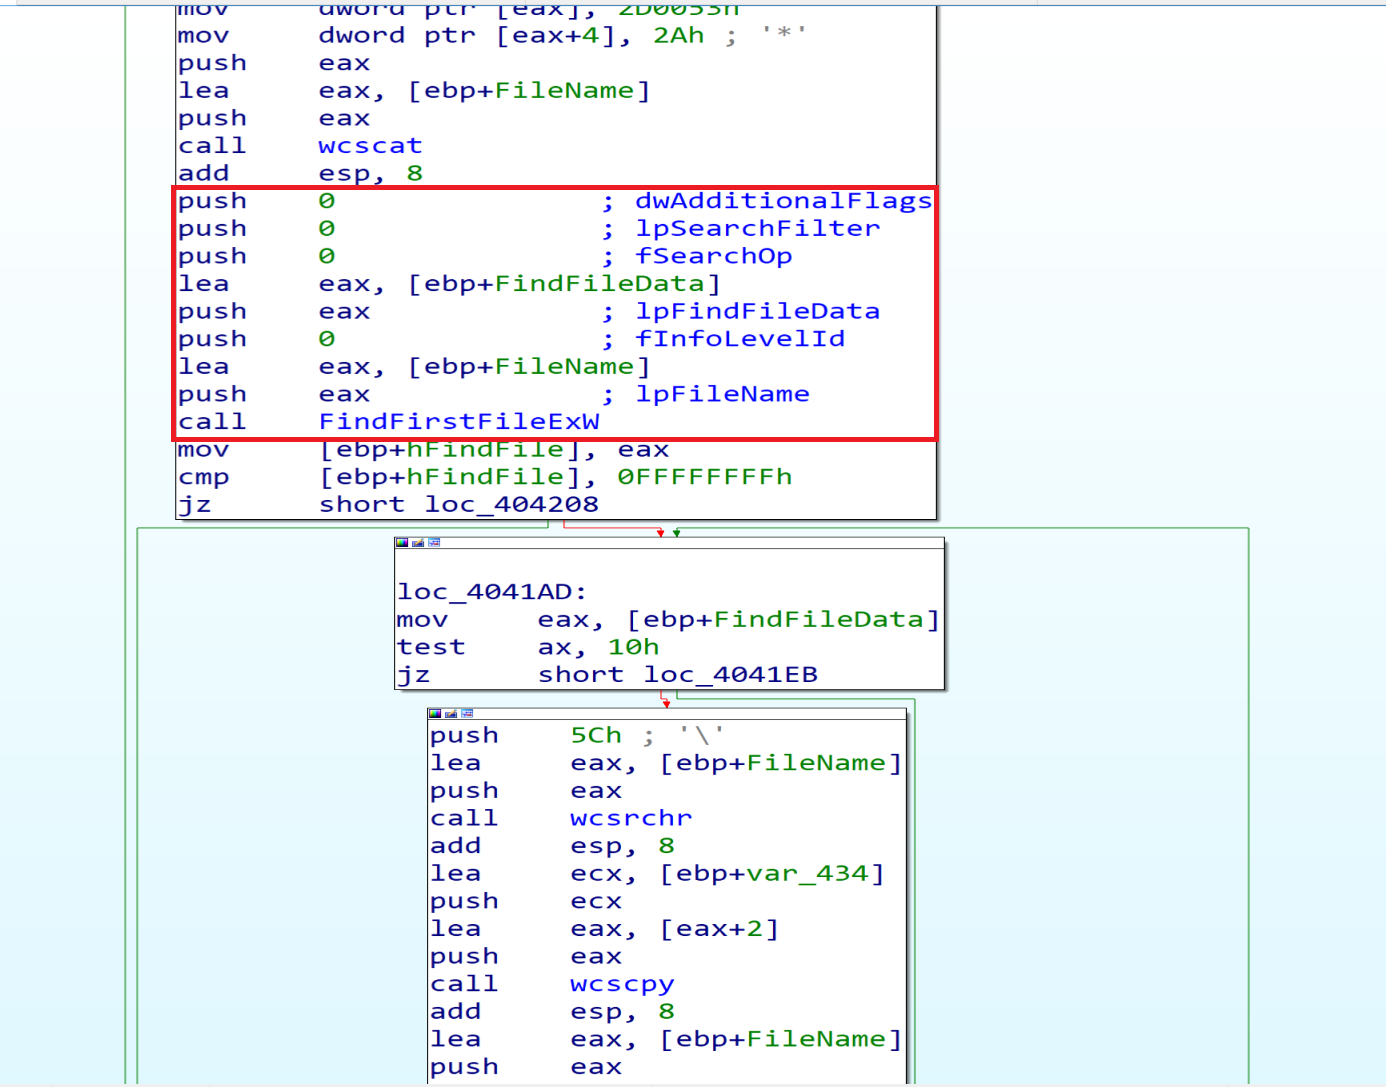
Task: Click the group nodes icon on loc_4041AD block
Action: [434, 543]
